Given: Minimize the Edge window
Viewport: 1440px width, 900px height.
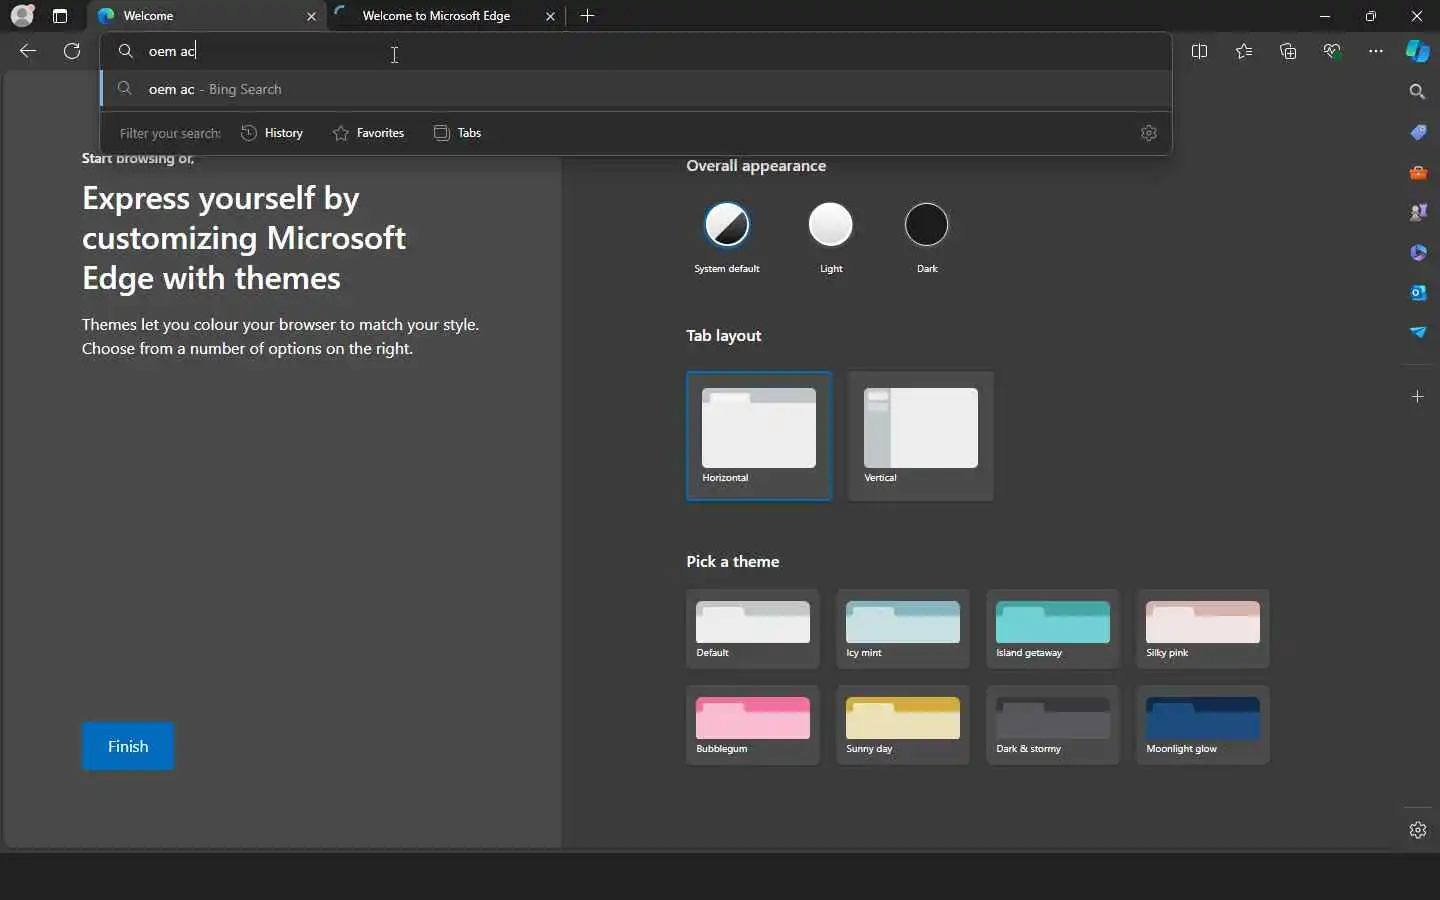Looking at the screenshot, I should [1325, 16].
